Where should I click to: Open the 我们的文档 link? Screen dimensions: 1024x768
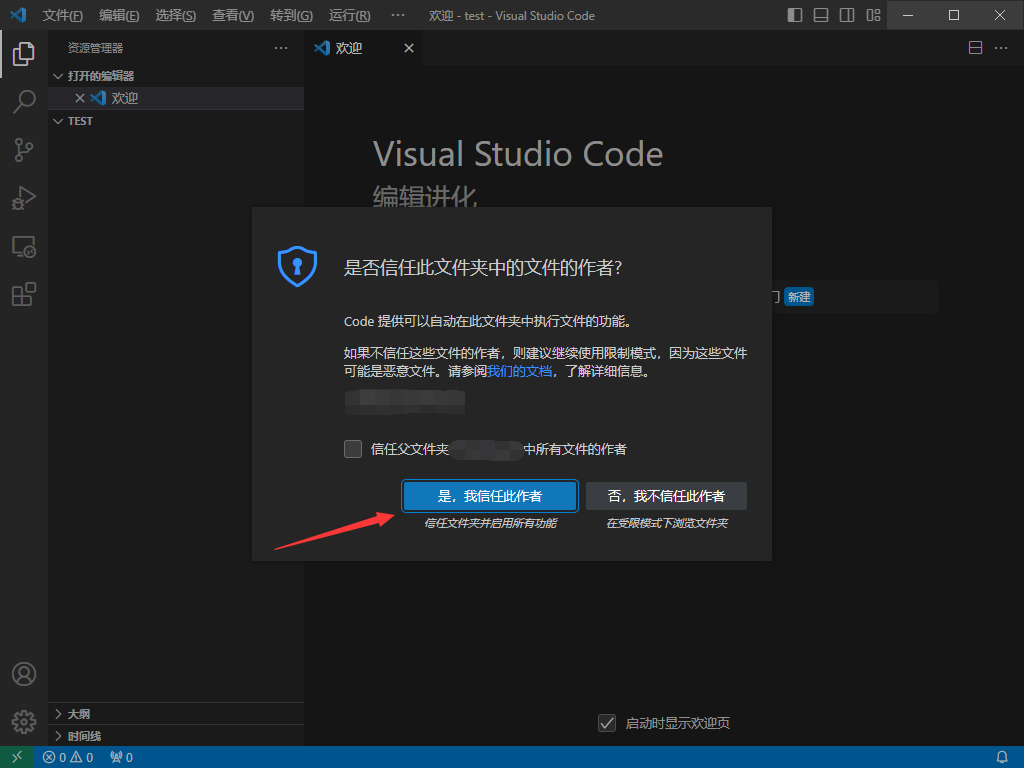519,371
